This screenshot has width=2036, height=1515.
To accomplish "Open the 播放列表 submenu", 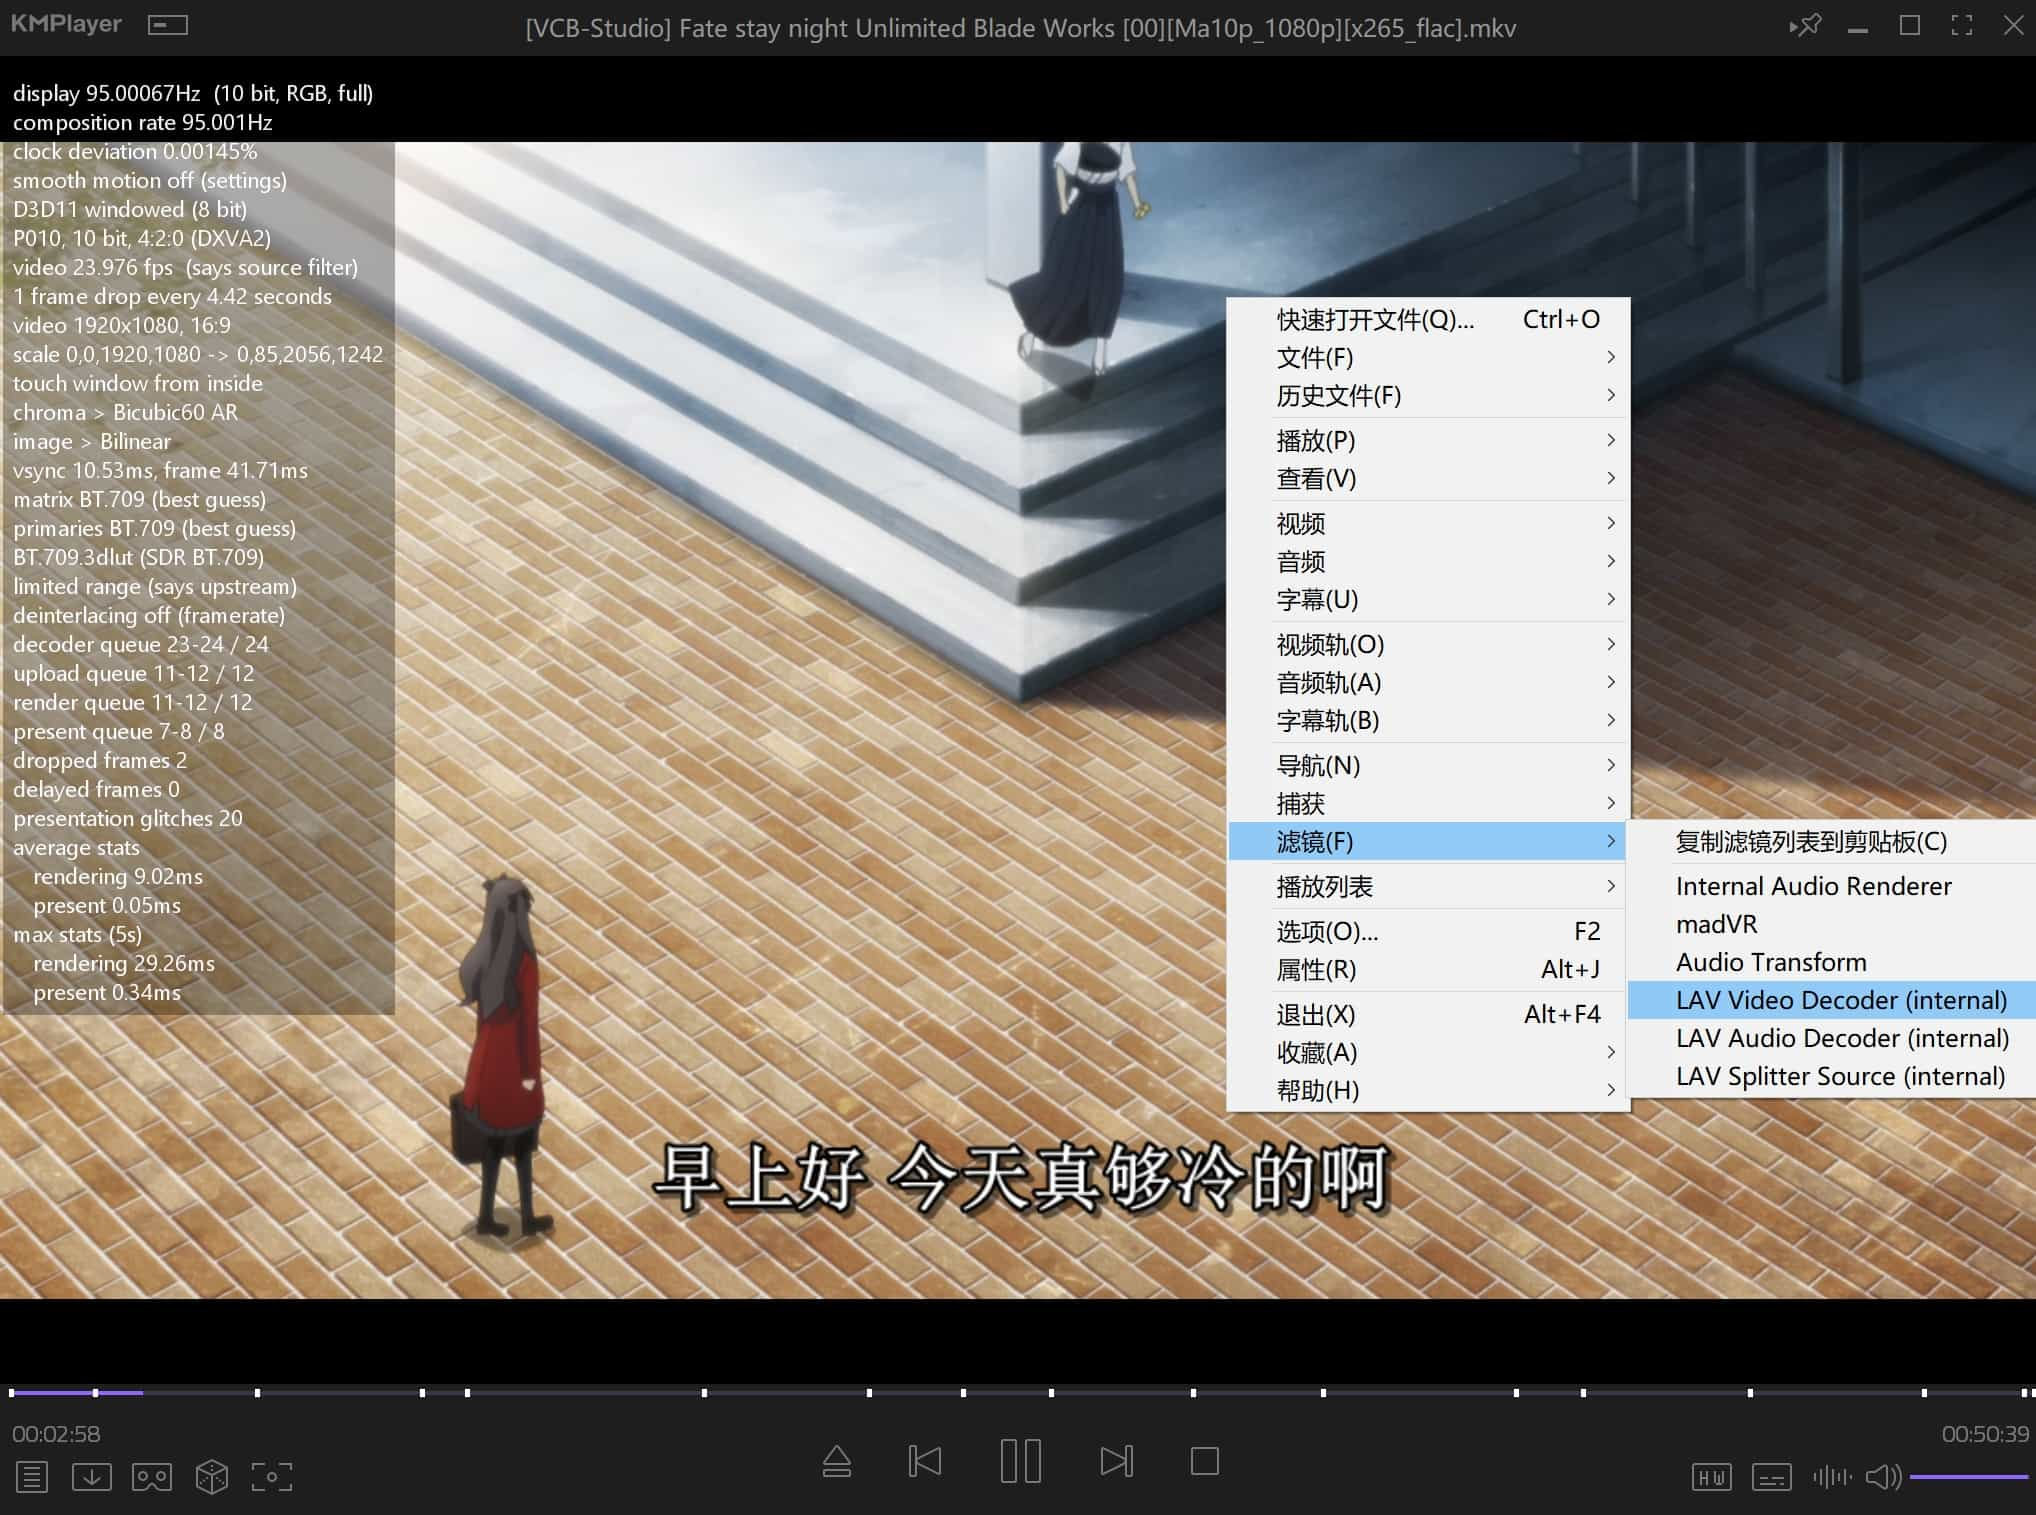I will coord(1429,886).
